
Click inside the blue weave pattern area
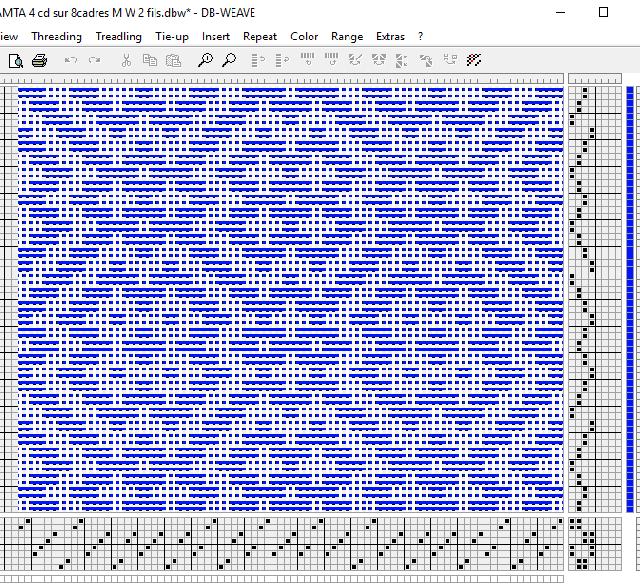290,300
